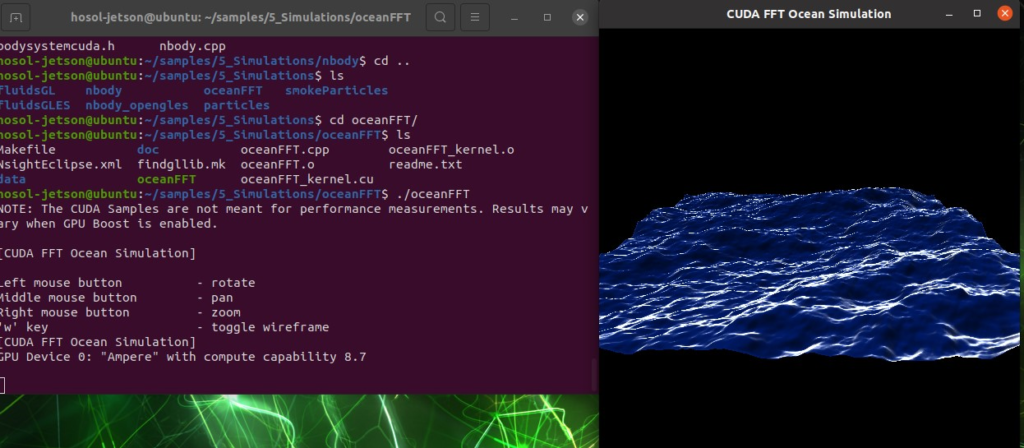Click the 'Makefile' entry in listing
Screen dimensions: 1024x448
[27, 150]
